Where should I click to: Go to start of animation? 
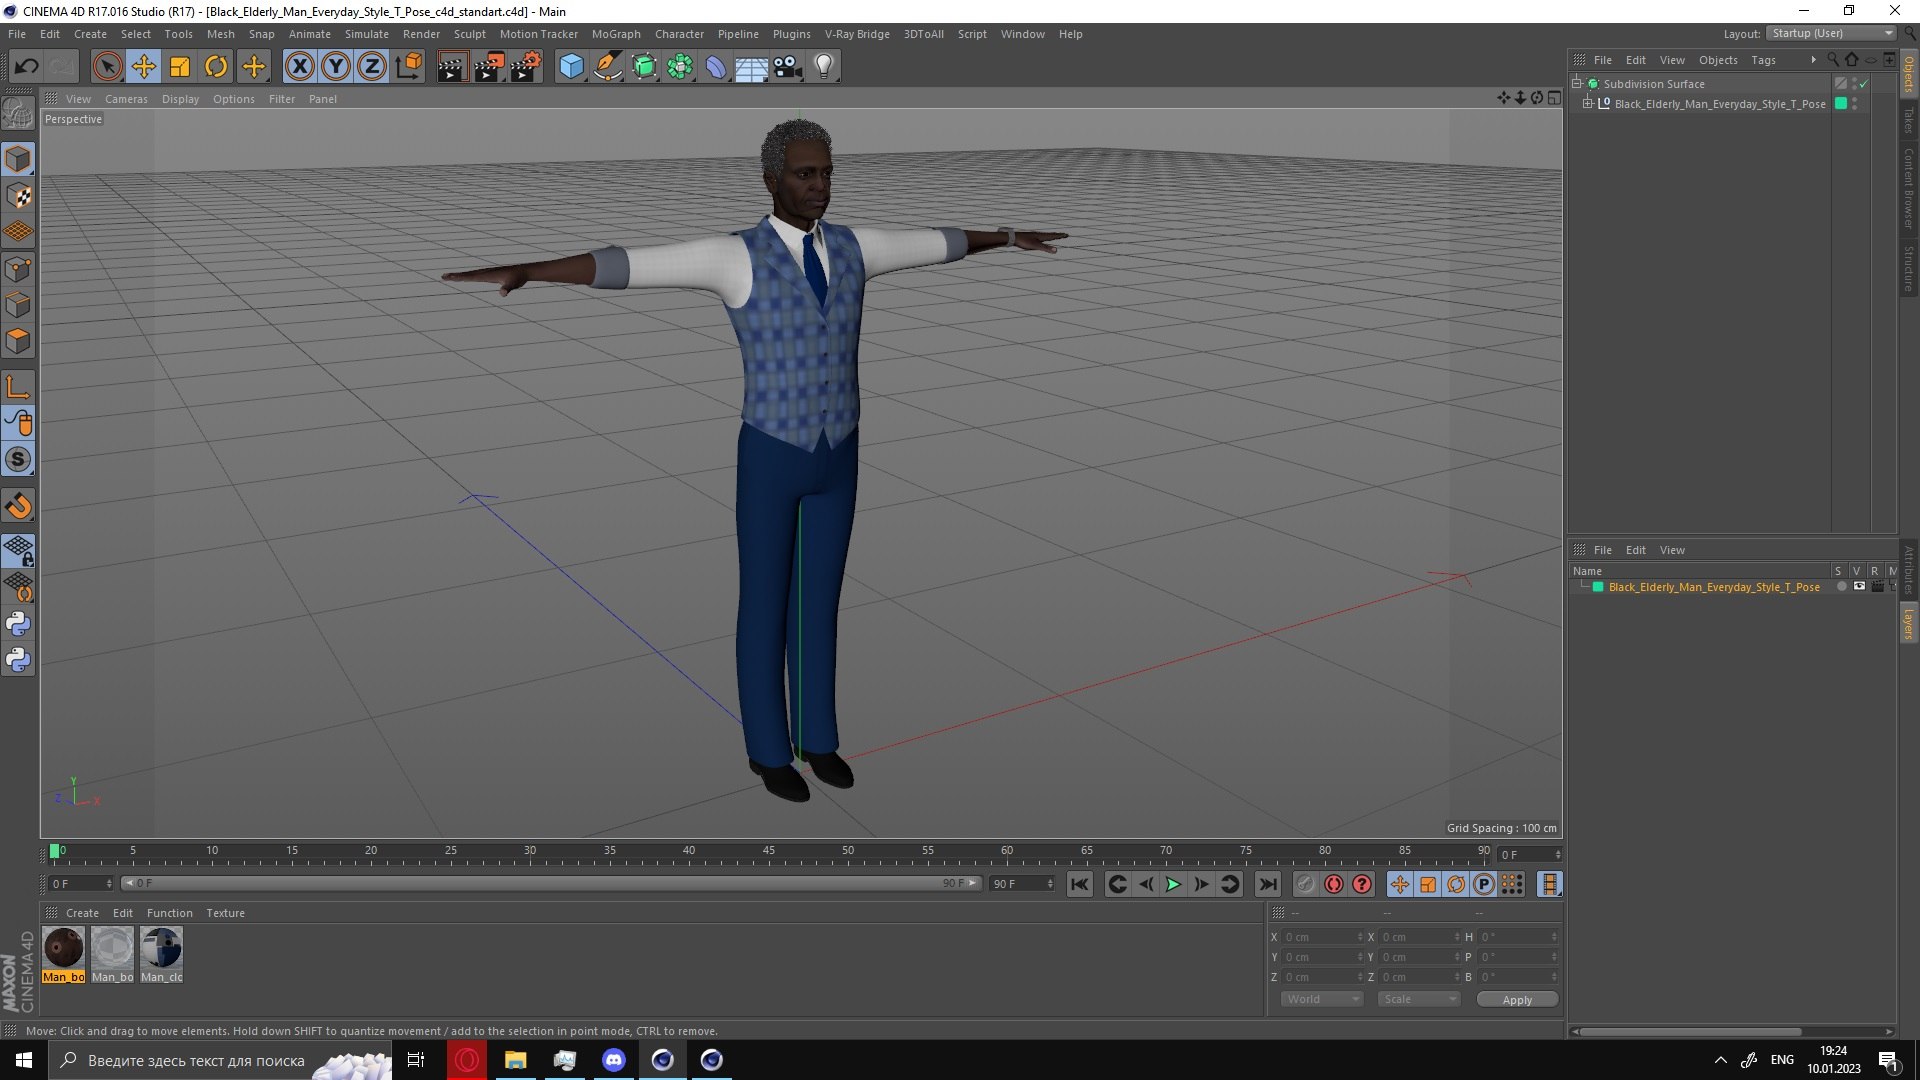click(1079, 884)
